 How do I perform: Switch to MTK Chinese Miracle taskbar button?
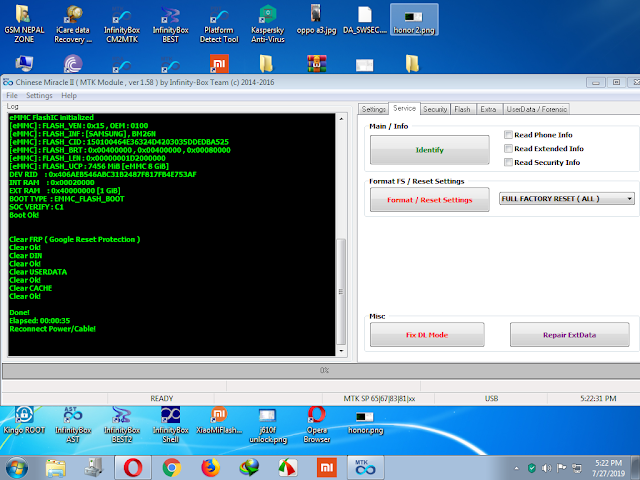pyautogui.click(x=365, y=468)
